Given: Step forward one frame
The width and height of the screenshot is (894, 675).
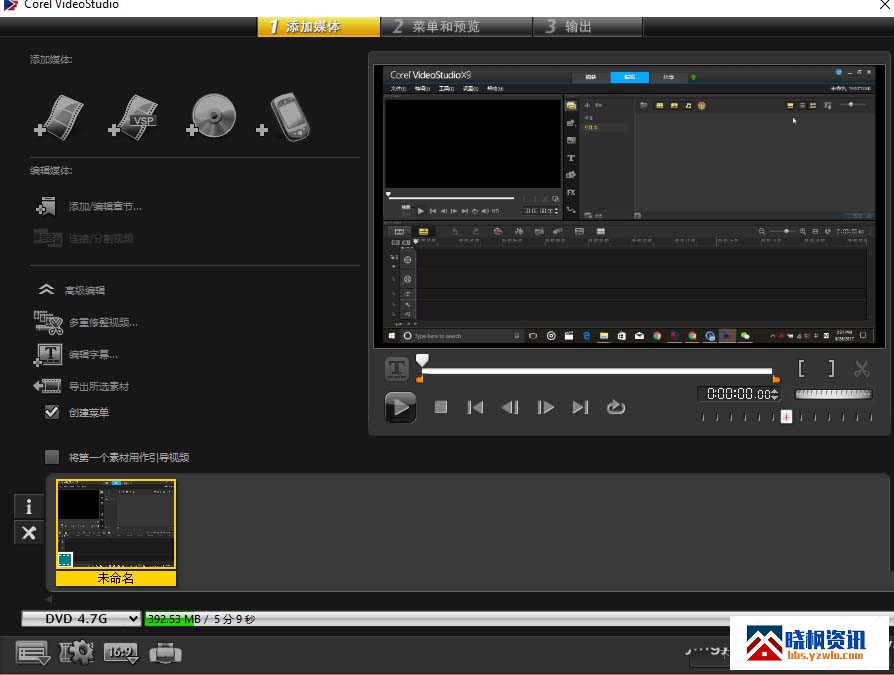Looking at the screenshot, I should pyautogui.click(x=546, y=407).
